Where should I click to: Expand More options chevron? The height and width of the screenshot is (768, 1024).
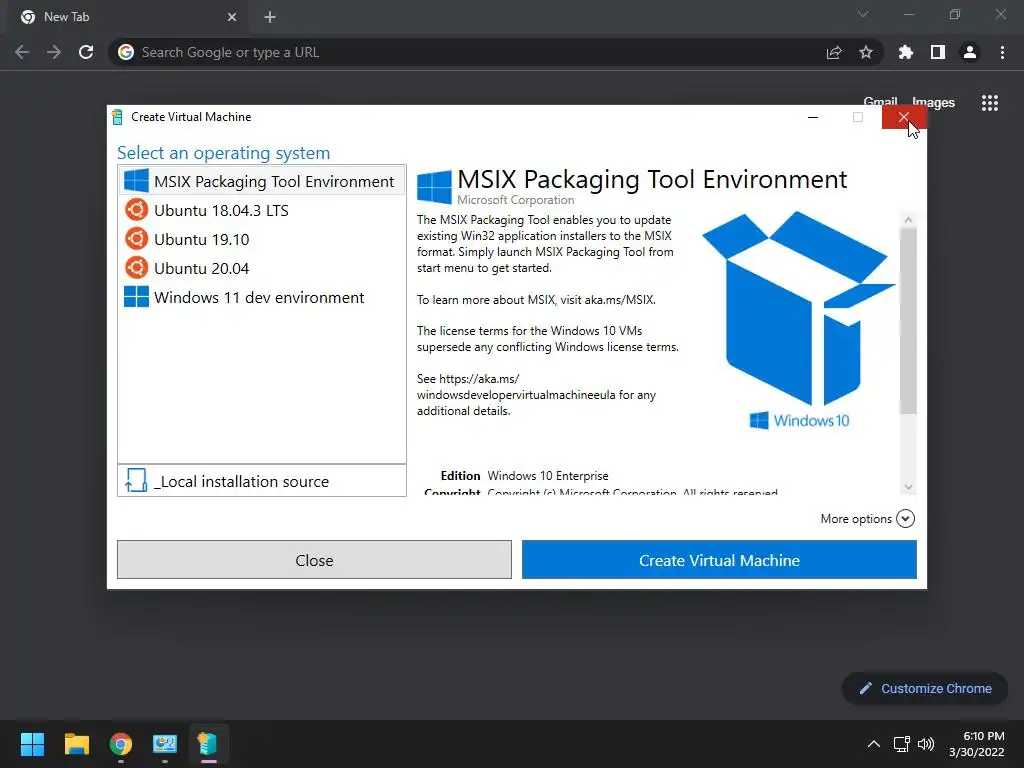click(905, 519)
